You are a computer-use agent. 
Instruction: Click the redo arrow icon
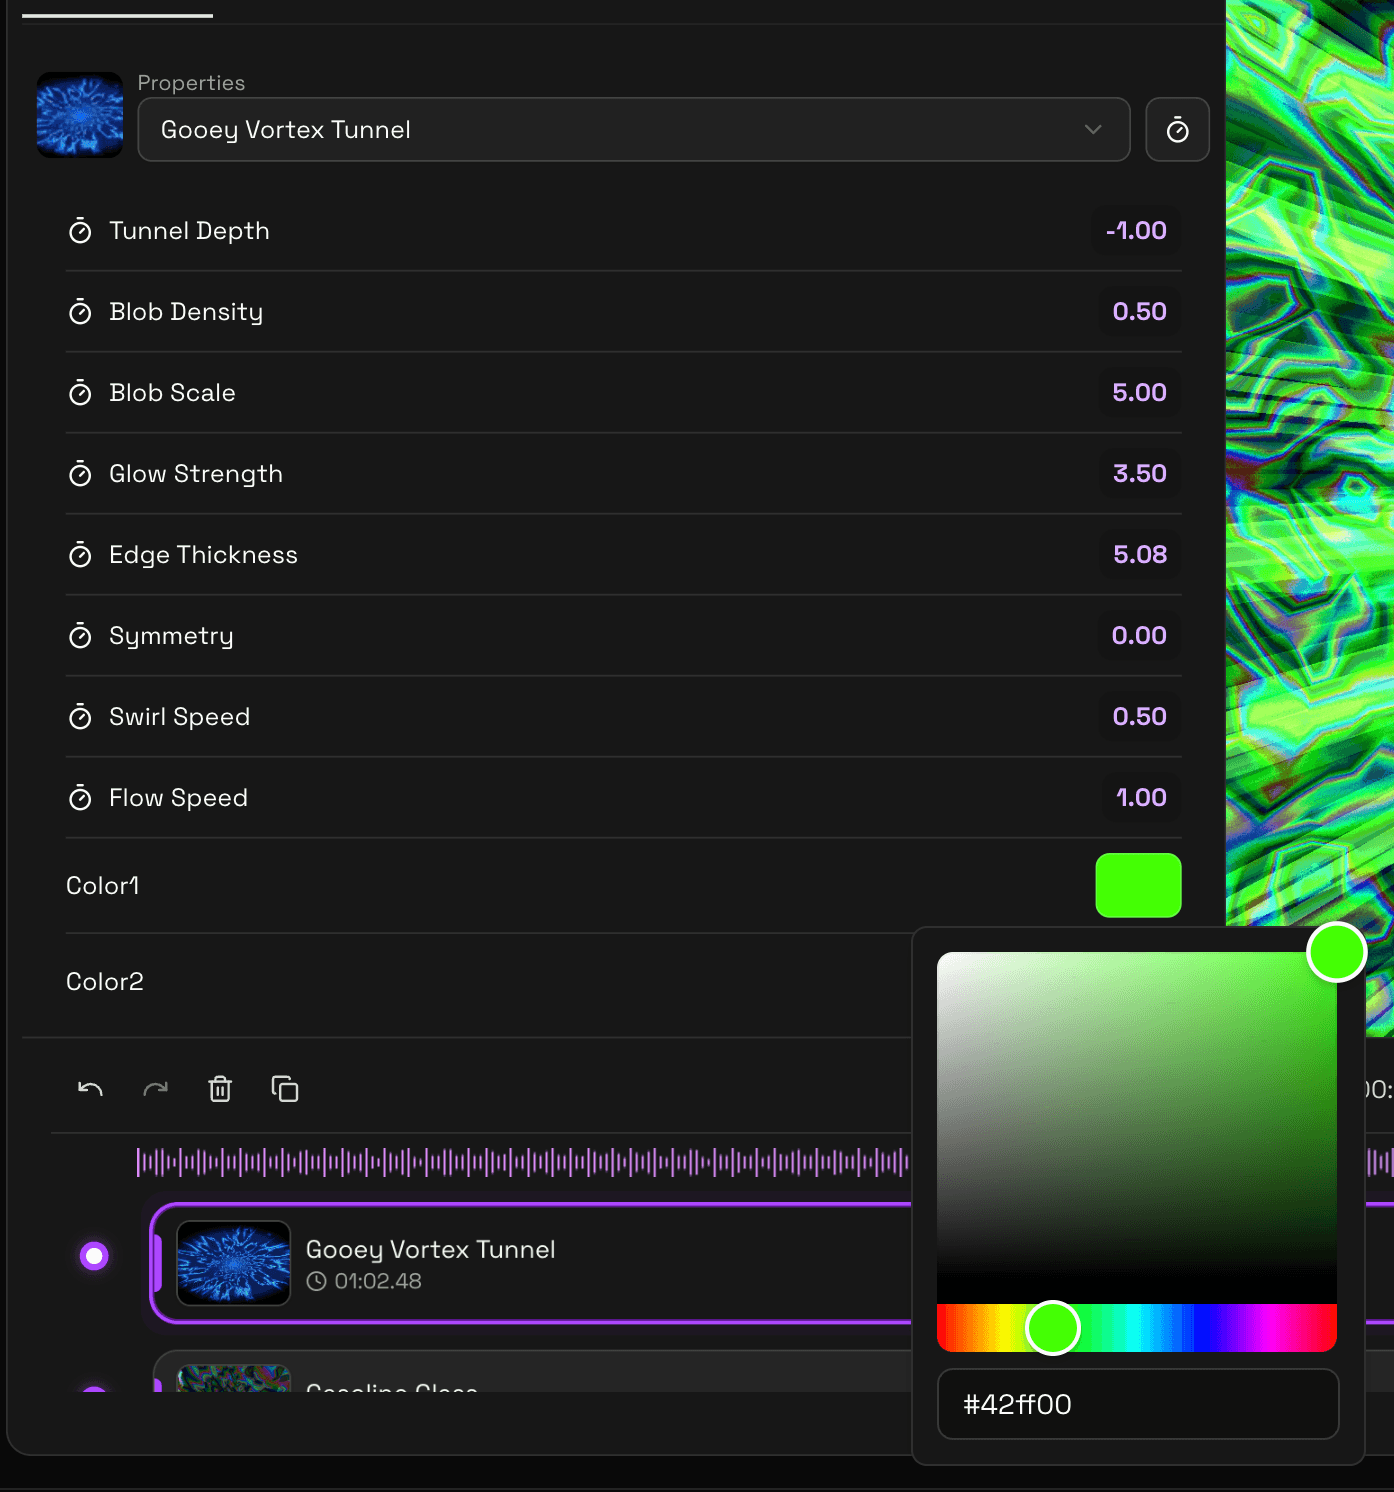coord(155,1089)
